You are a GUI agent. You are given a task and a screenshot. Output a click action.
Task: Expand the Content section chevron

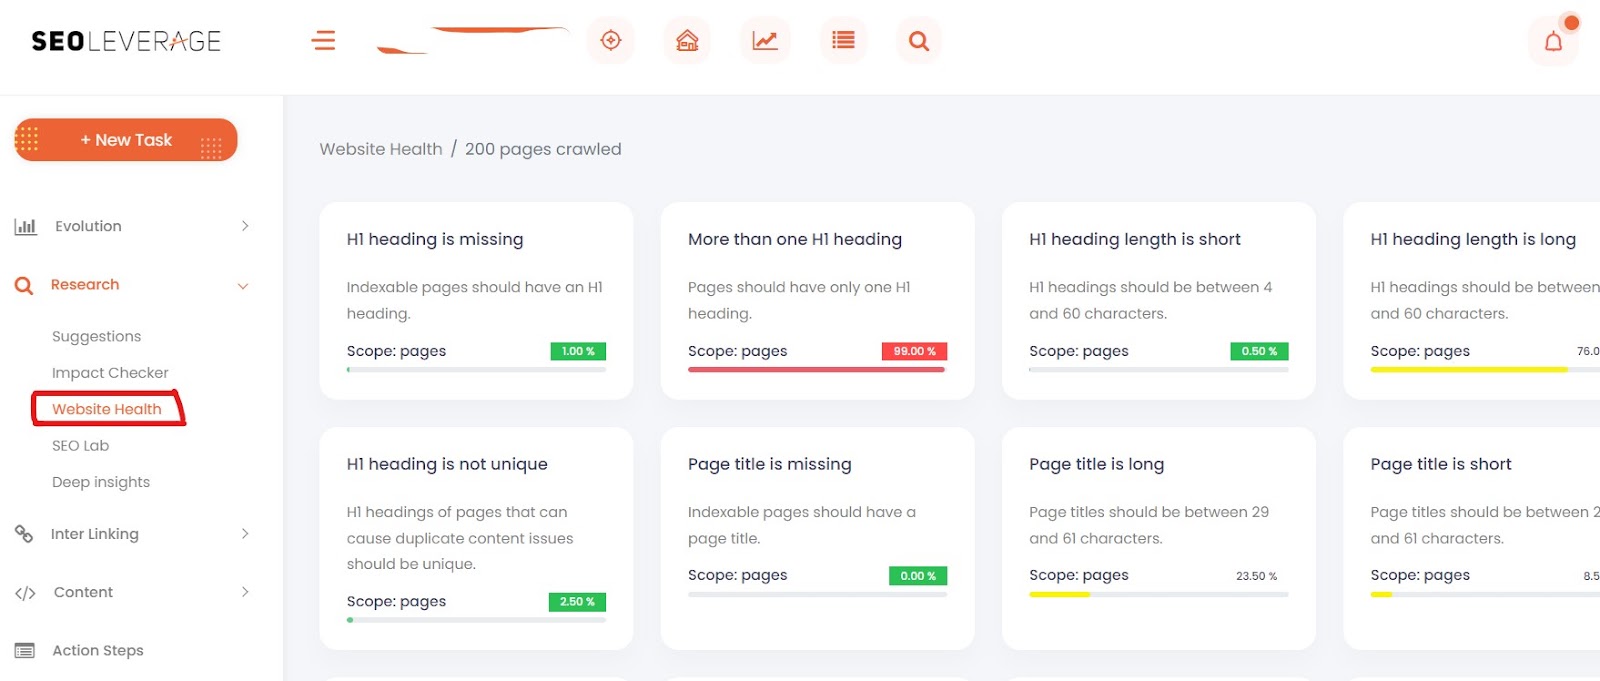pyautogui.click(x=245, y=592)
